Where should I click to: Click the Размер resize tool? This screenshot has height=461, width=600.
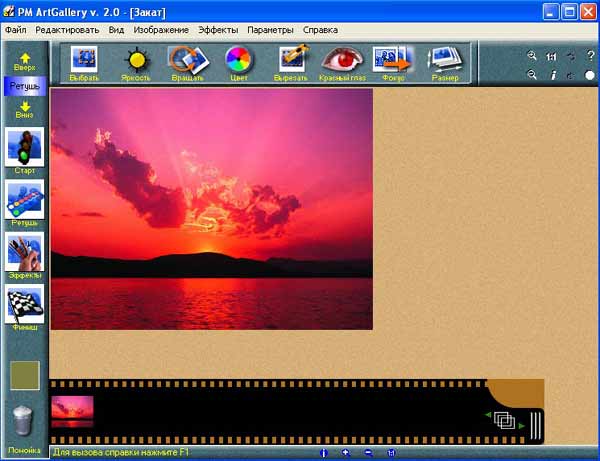click(445, 62)
